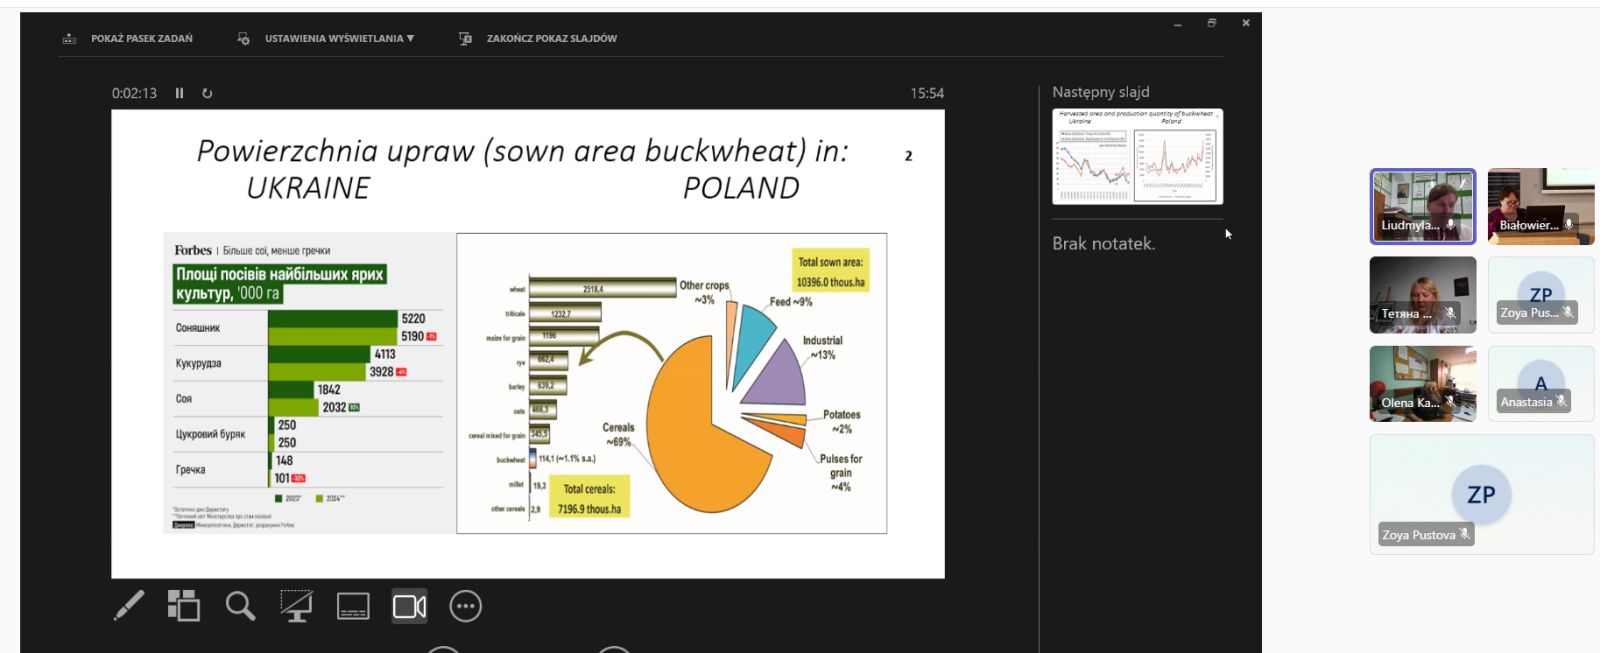This screenshot has height=653, width=1600.
Task: Click the maximize/restore presenter window icon
Action: tap(1211, 23)
